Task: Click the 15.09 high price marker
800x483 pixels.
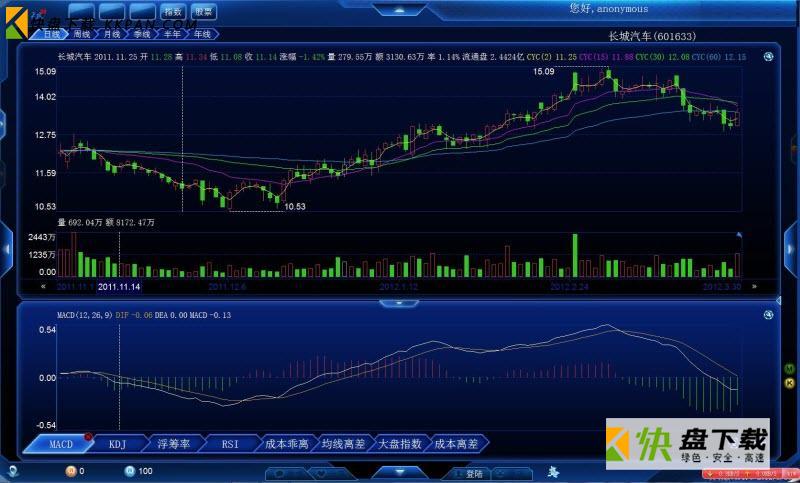Action: (x=543, y=71)
